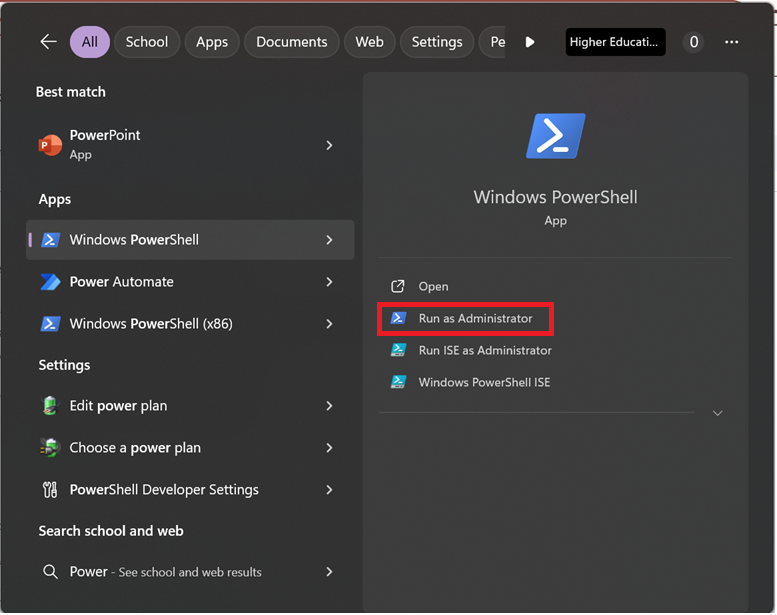Click the Run ISE as Administrator icon

398,350
